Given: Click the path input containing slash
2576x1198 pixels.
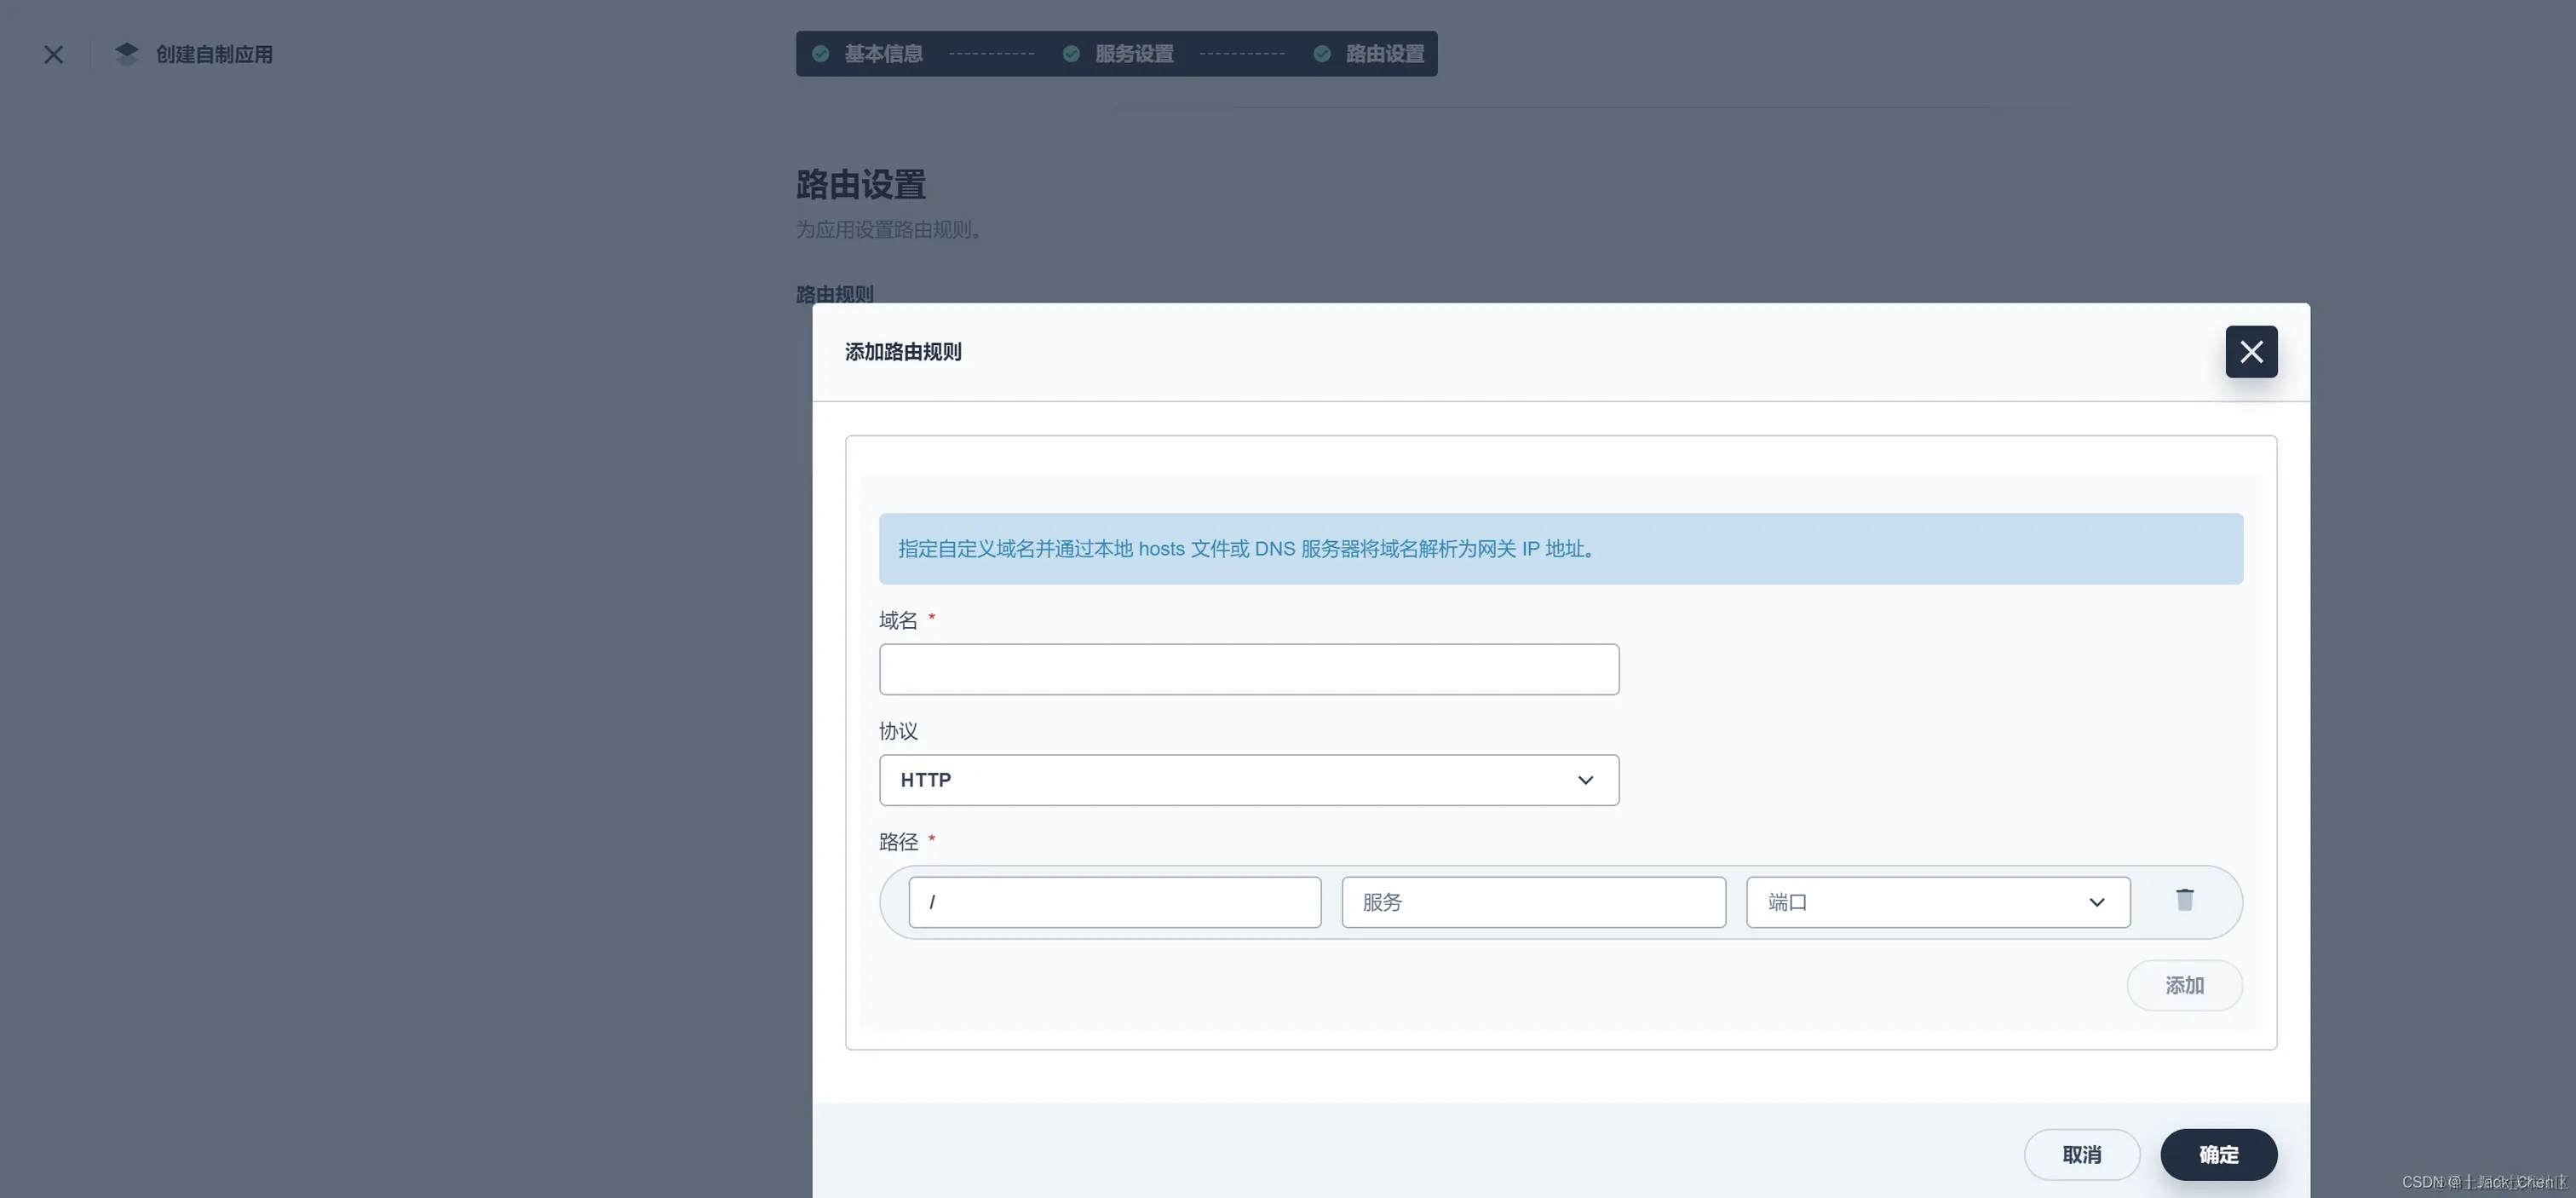Looking at the screenshot, I should coord(1114,902).
